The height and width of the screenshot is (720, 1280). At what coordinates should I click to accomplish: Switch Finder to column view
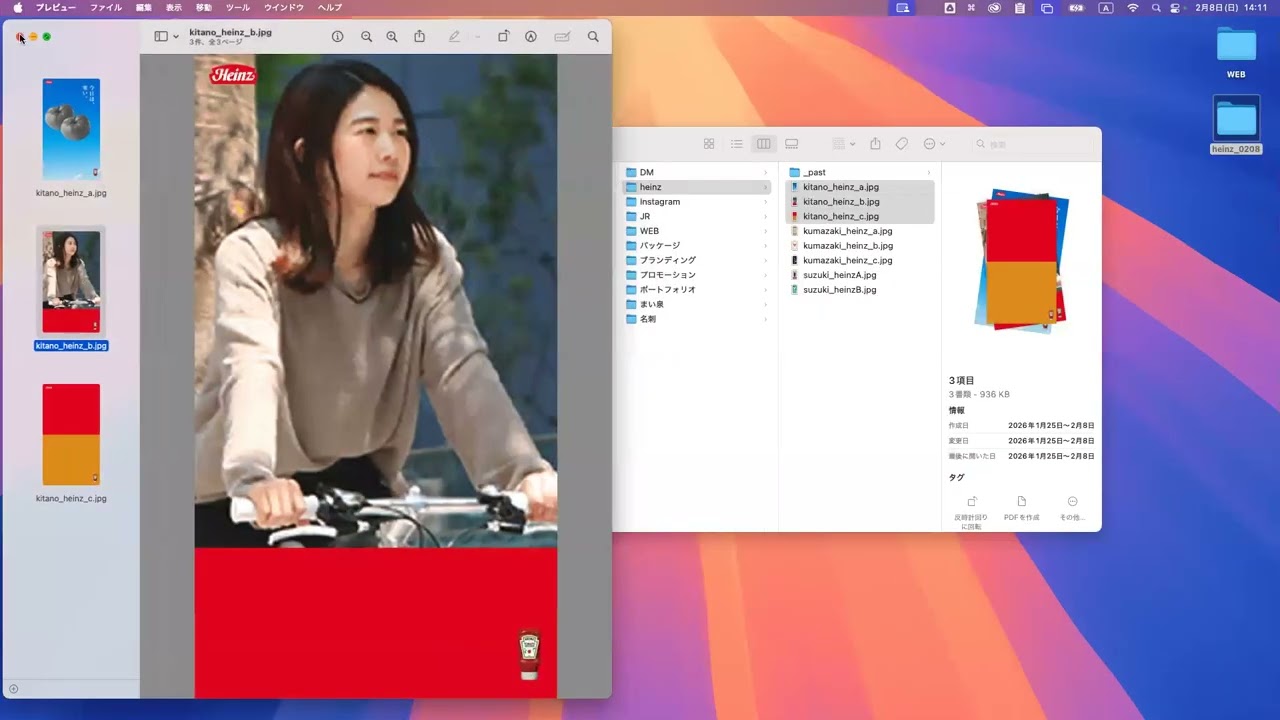click(764, 144)
